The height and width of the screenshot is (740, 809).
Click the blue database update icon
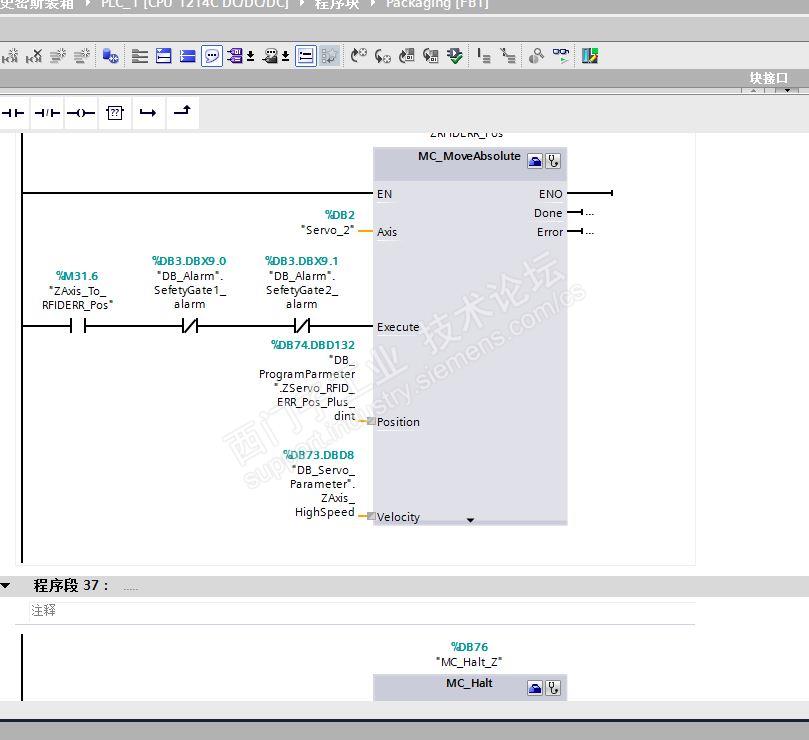coord(110,55)
